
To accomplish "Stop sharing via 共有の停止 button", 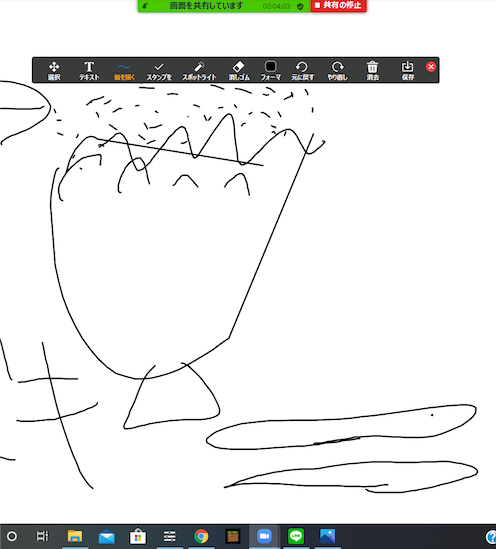I will (338, 6).
